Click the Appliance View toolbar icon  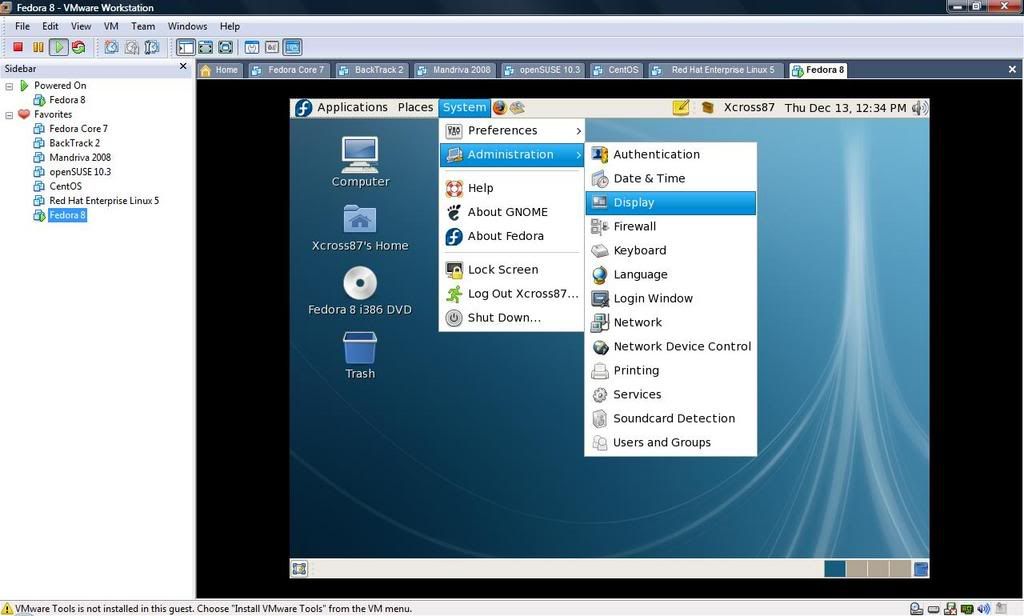(x=272, y=47)
